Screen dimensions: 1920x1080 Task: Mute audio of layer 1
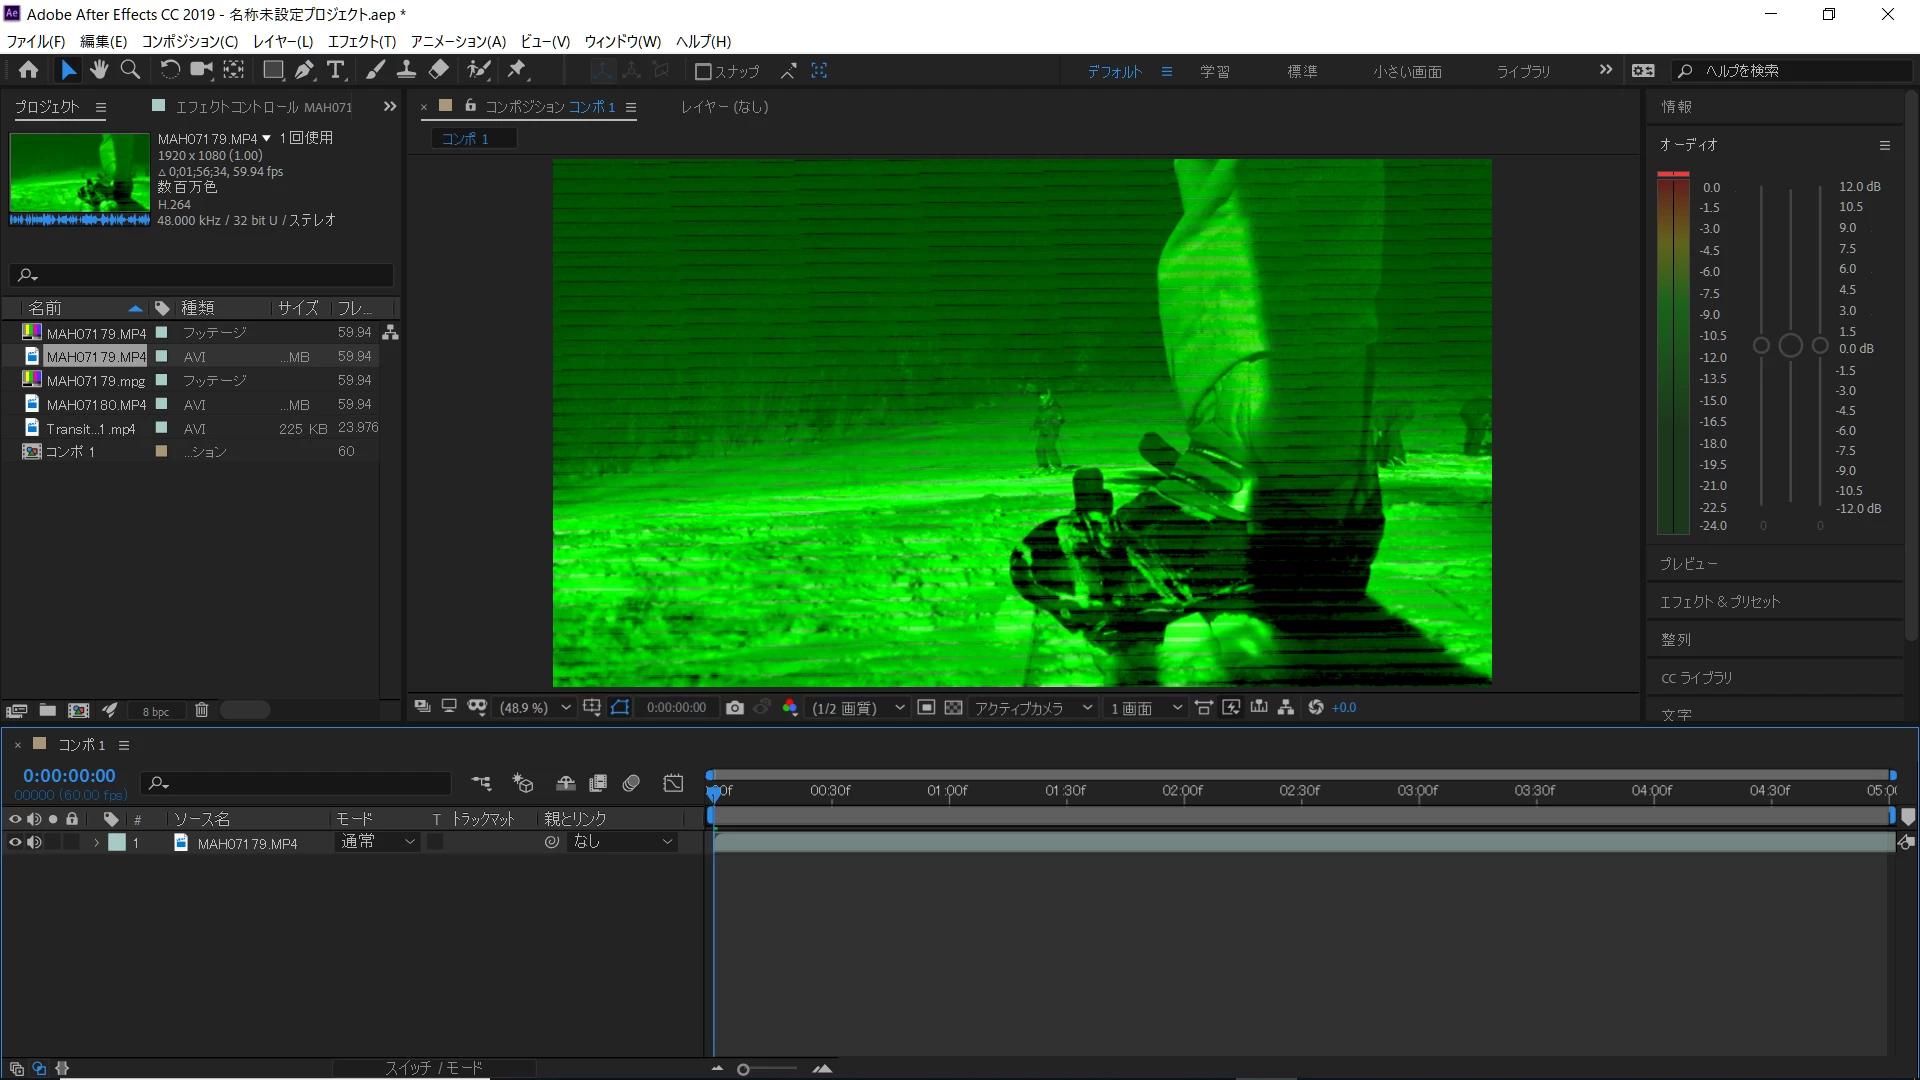(34, 843)
